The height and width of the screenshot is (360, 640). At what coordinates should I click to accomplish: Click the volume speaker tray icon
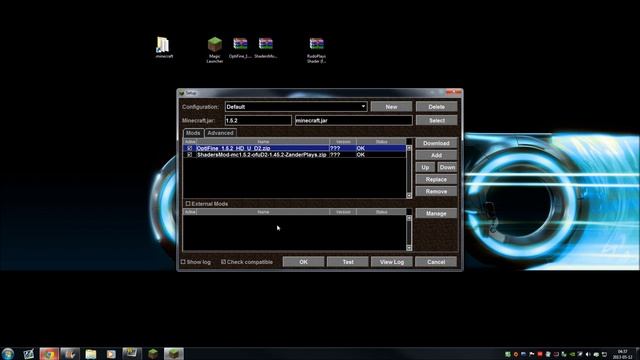[x=588, y=354]
